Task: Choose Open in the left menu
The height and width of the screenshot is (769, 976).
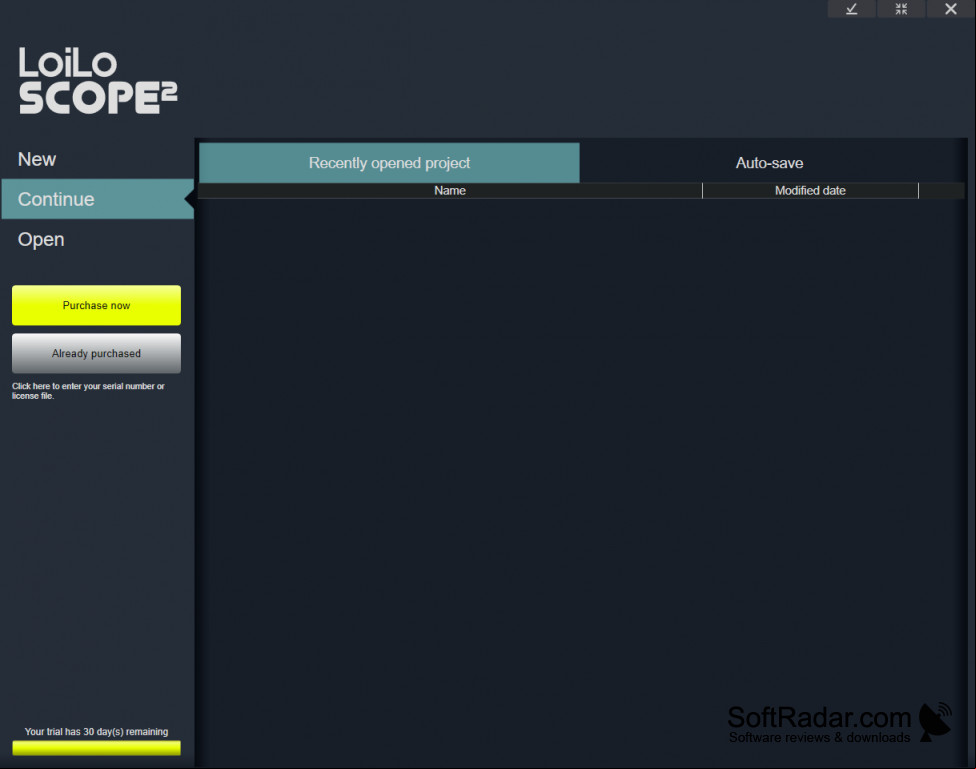Action: tap(41, 240)
